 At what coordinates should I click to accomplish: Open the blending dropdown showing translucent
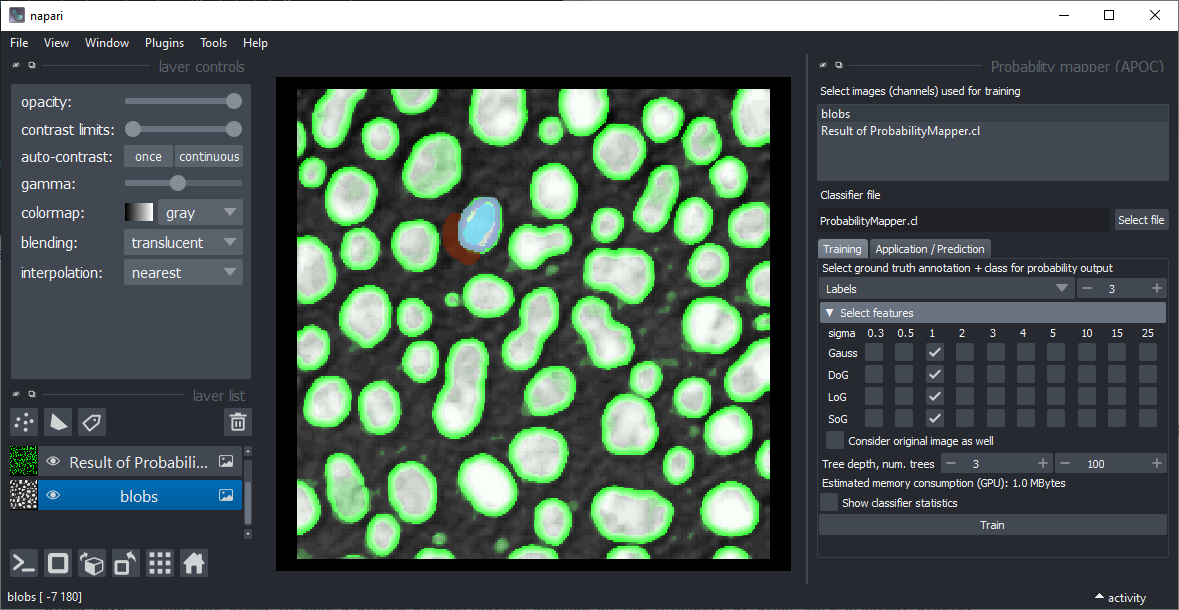tap(183, 241)
